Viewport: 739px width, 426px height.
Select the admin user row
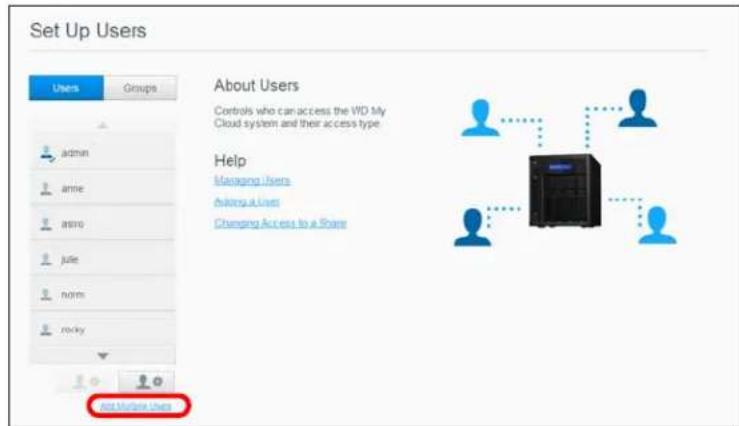(x=103, y=153)
